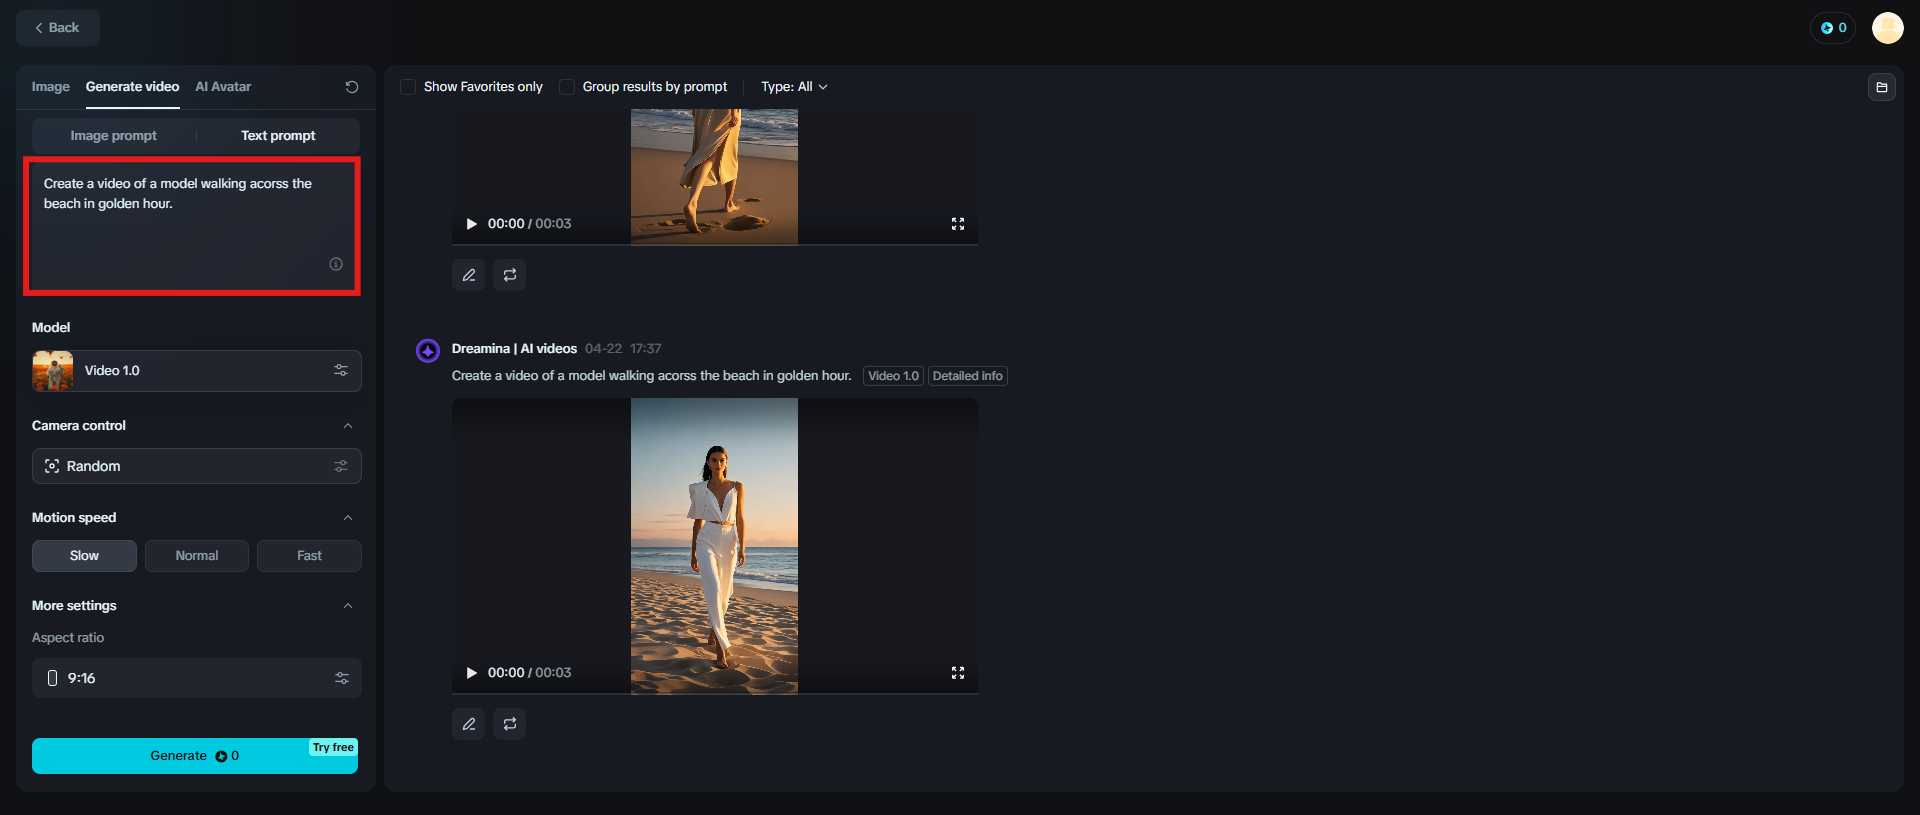
Task: Click the Video 1.0 model thumbnail
Action: 53,371
